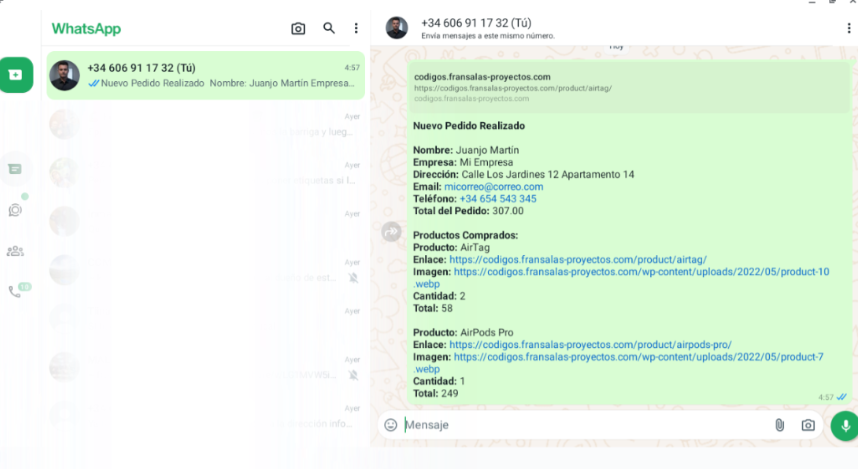The width and height of the screenshot is (858, 469).
Task: Open the Calls sidebar icon
Action: pyautogui.click(x=15, y=292)
